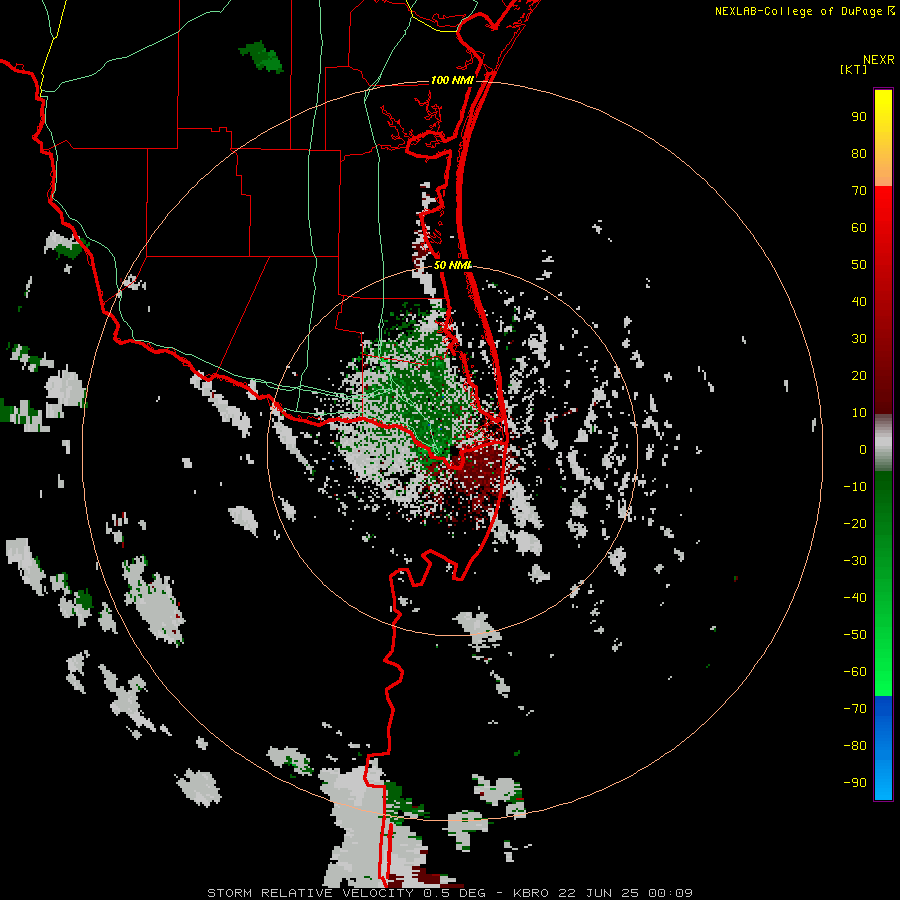Click the -90 value on velocity scale
Image resolution: width=900 pixels, height=900 pixels.
tap(855, 783)
